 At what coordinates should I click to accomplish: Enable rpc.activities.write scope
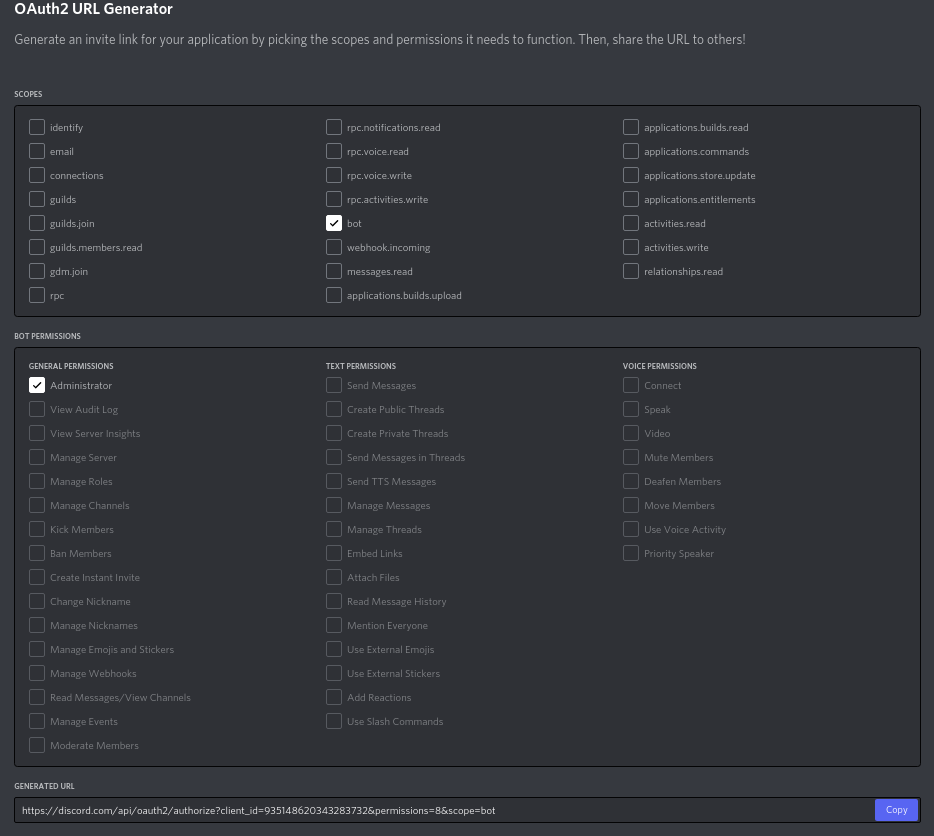tap(334, 200)
